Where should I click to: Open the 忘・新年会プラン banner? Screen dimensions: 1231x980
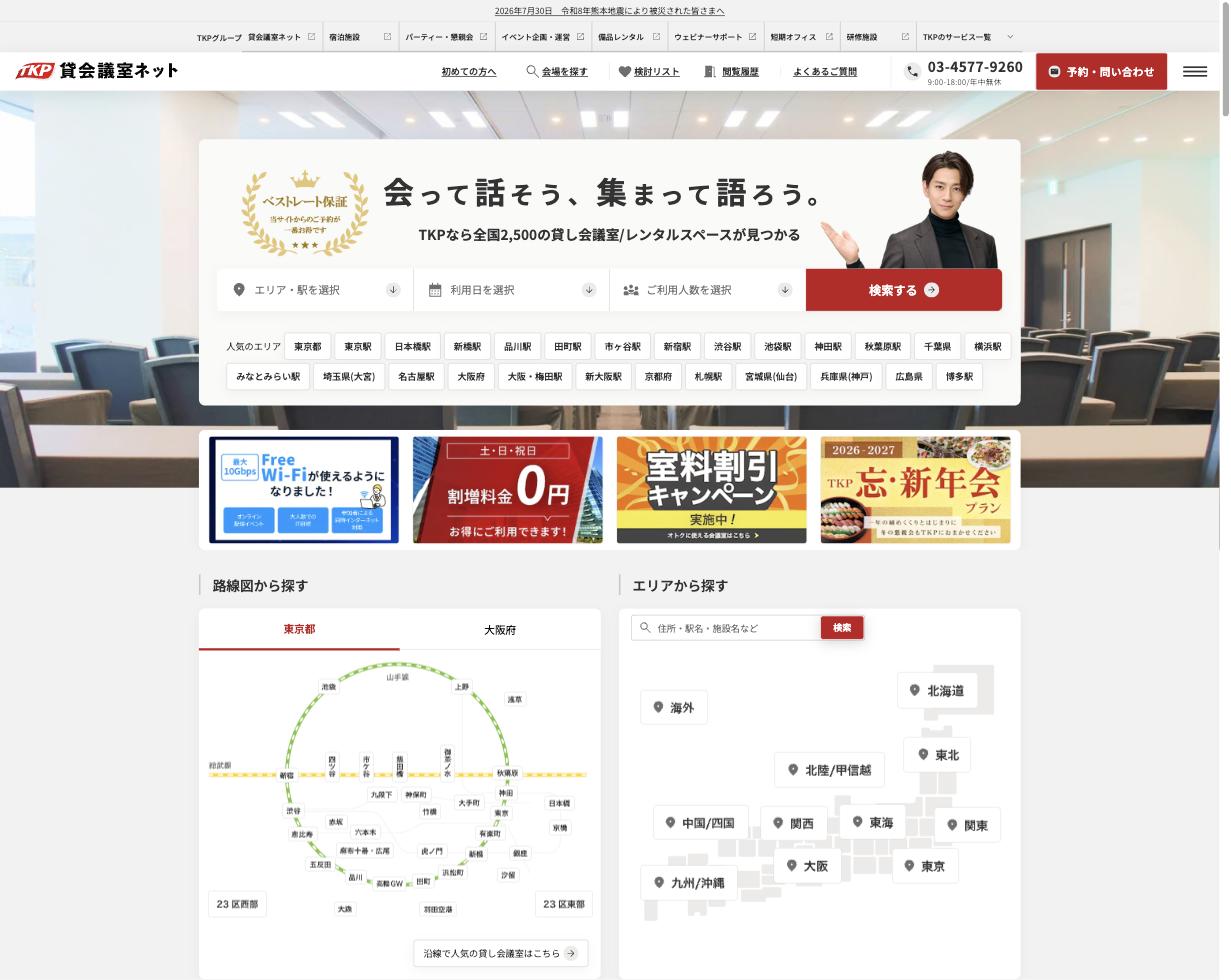915,490
